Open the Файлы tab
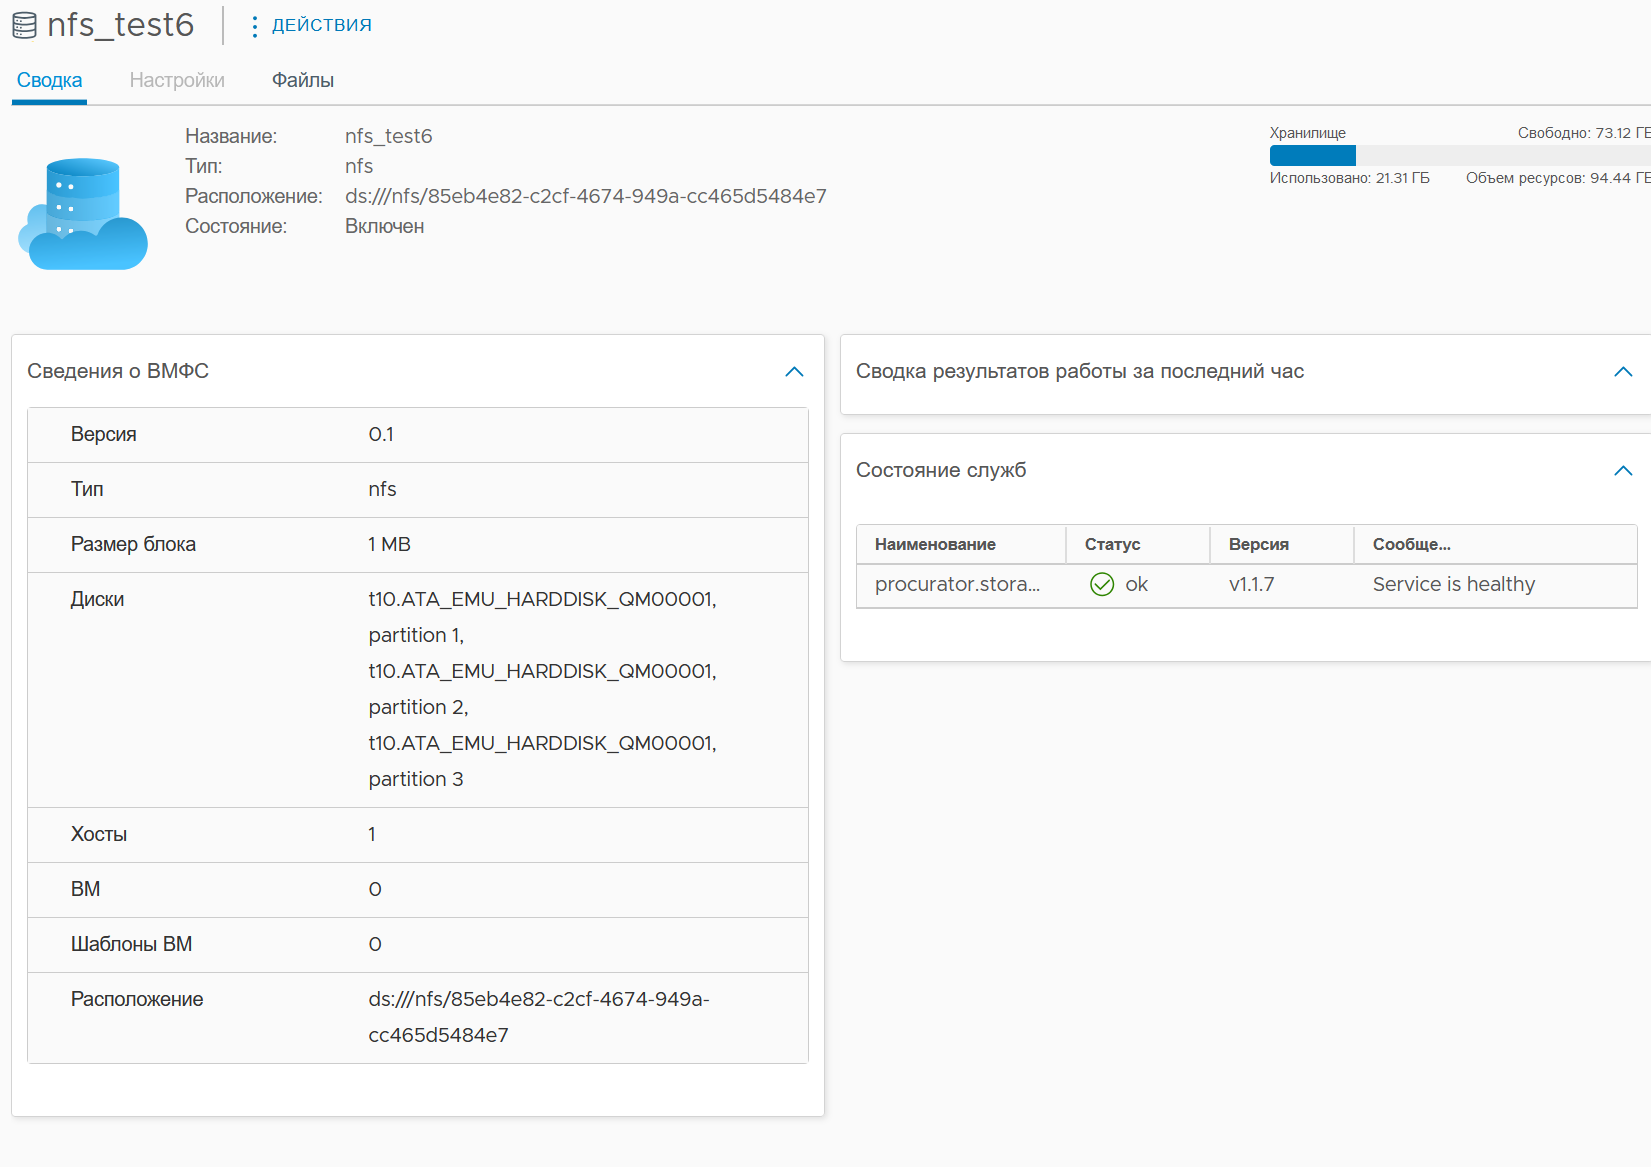 [x=303, y=80]
